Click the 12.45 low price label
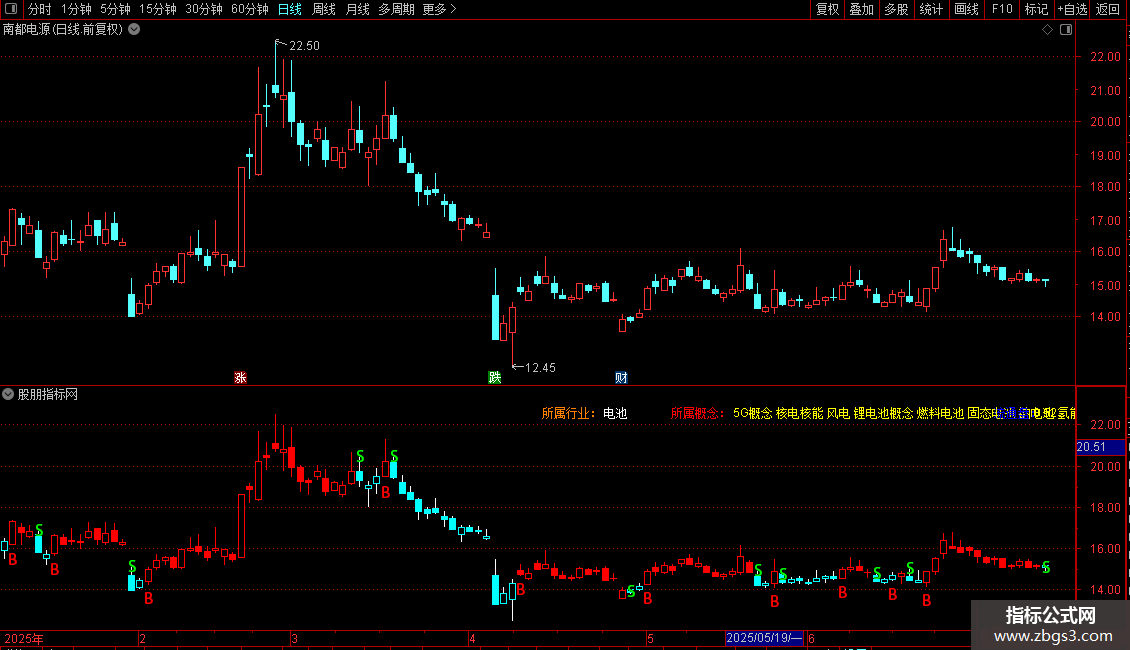 pyautogui.click(x=540, y=368)
